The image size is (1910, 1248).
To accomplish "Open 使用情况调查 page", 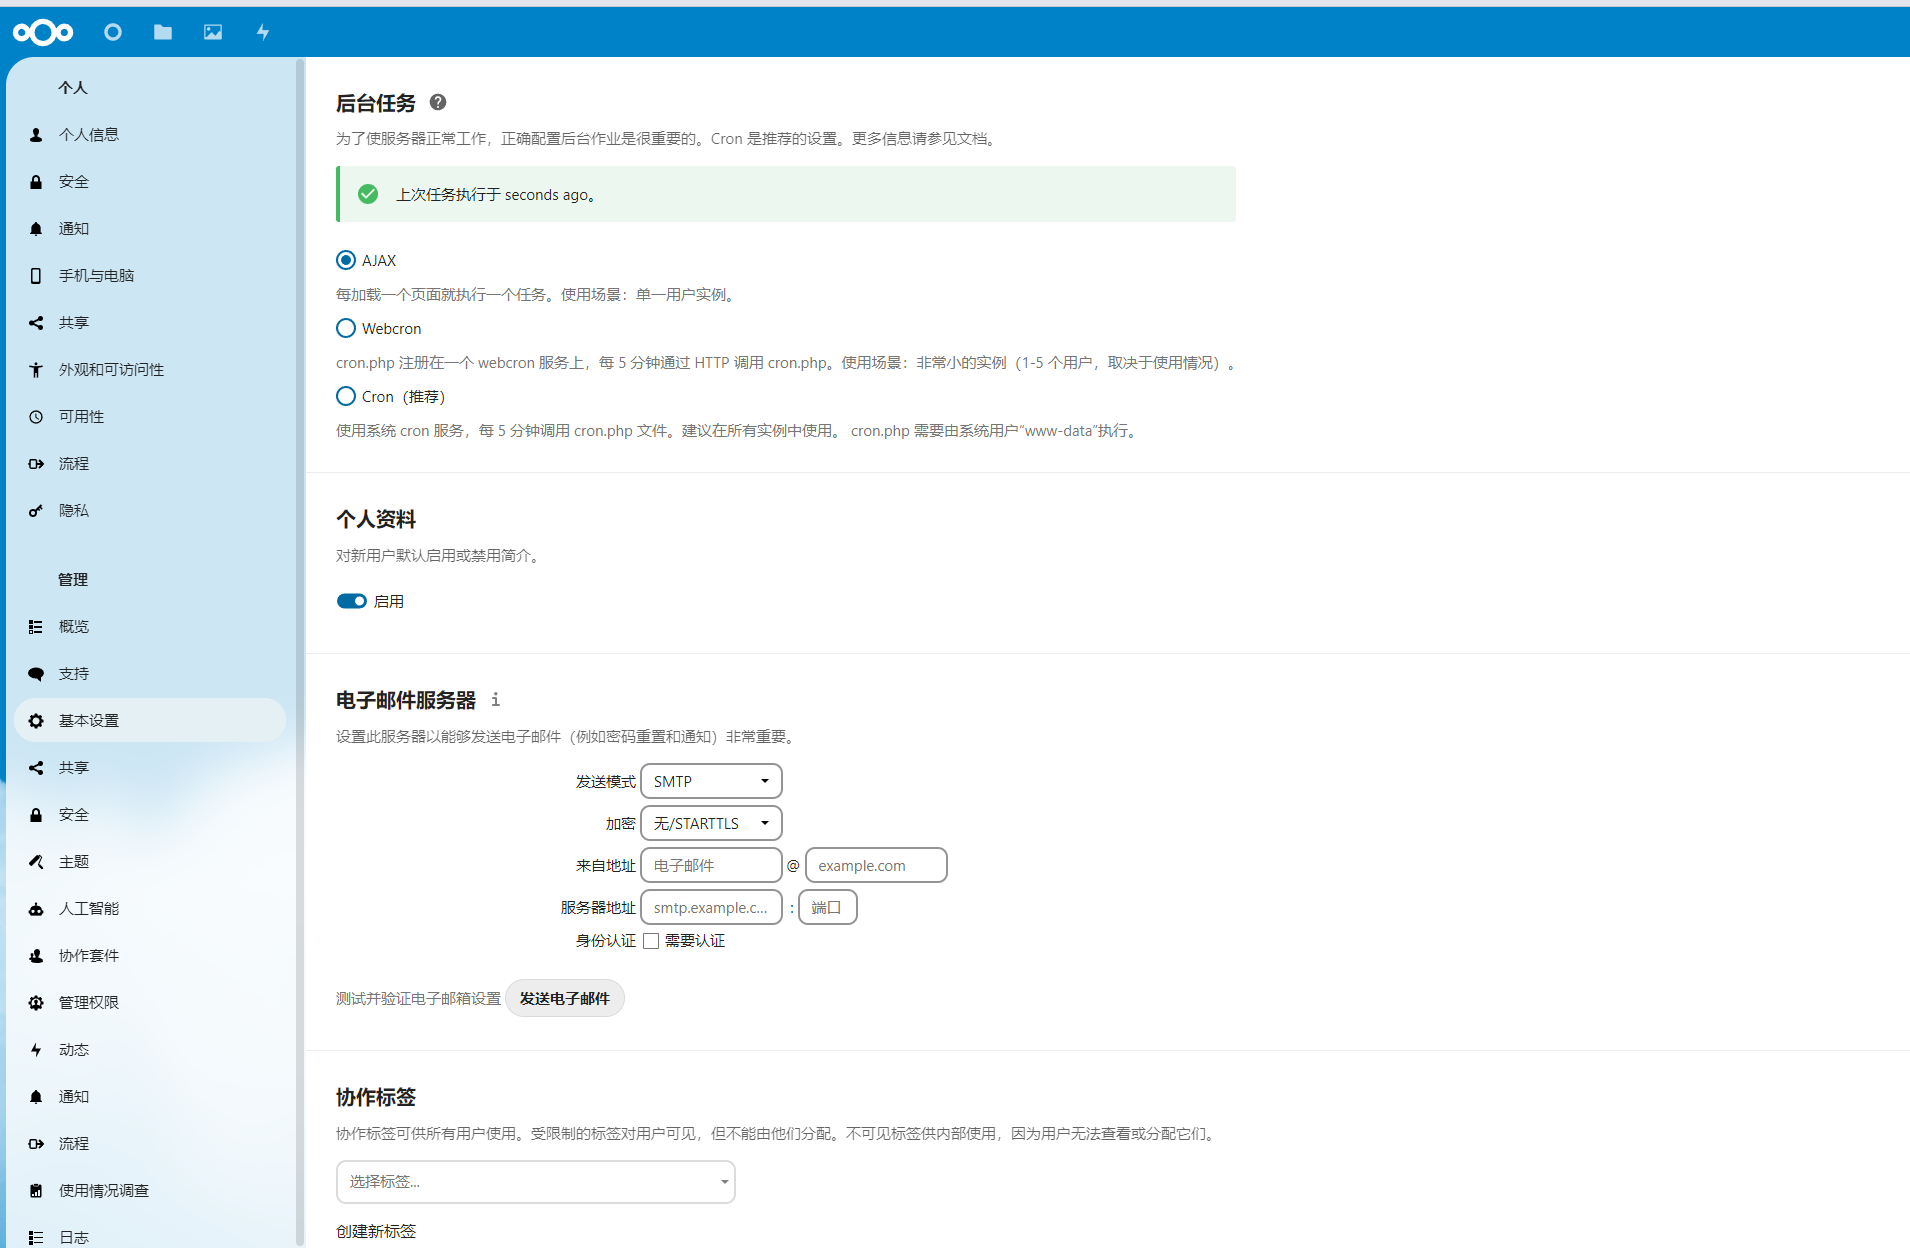I will pos(150,1191).
